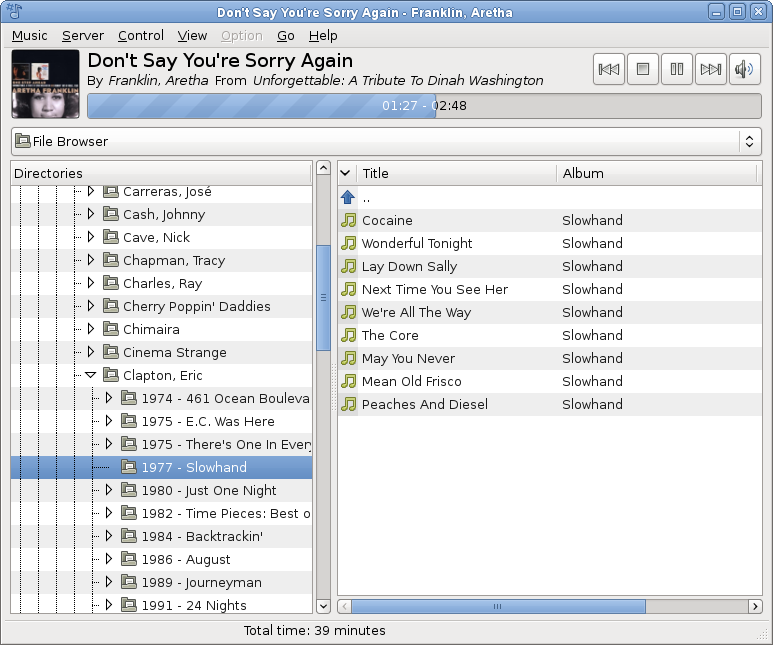773x645 pixels.
Task: Sort by the Title column header
Action: (x=457, y=174)
